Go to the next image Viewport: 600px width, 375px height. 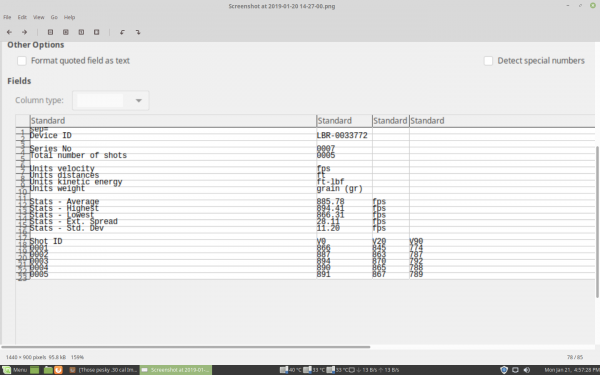[x=24, y=32]
